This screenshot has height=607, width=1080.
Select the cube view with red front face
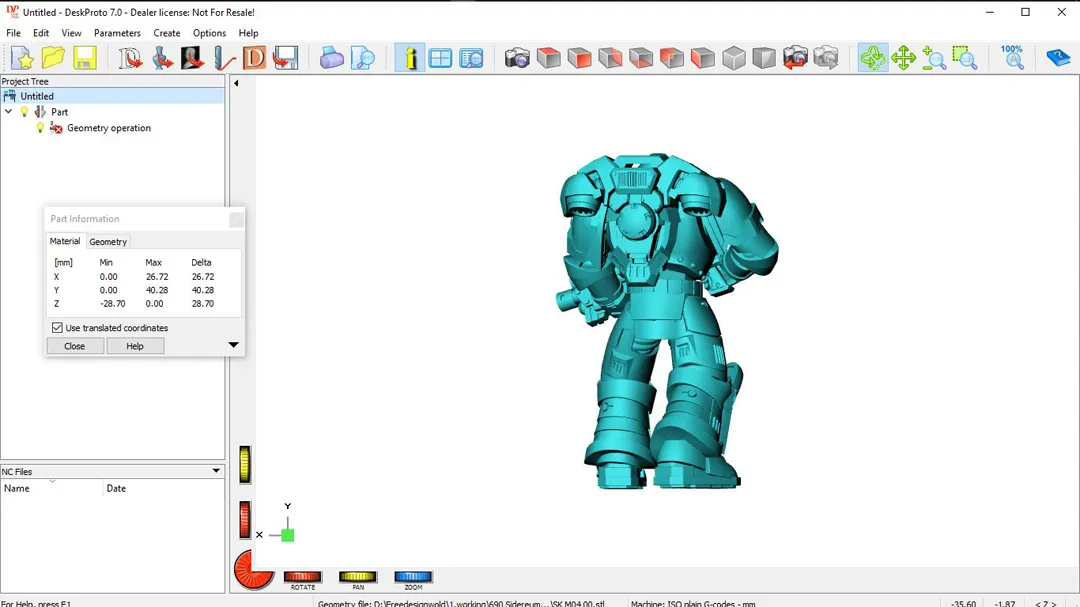(579, 58)
